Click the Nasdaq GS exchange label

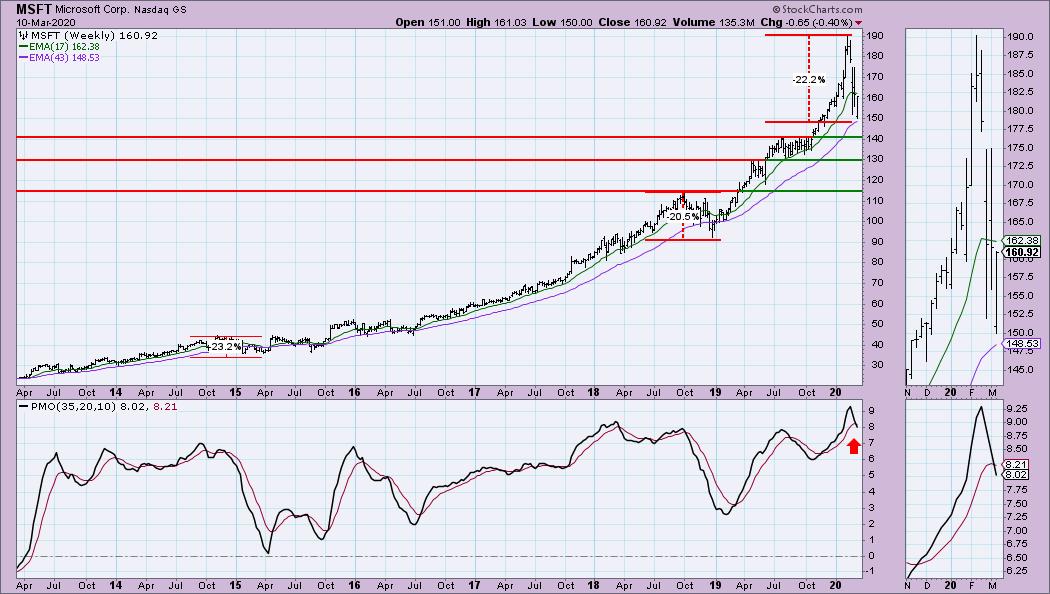click(x=161, y=10)
